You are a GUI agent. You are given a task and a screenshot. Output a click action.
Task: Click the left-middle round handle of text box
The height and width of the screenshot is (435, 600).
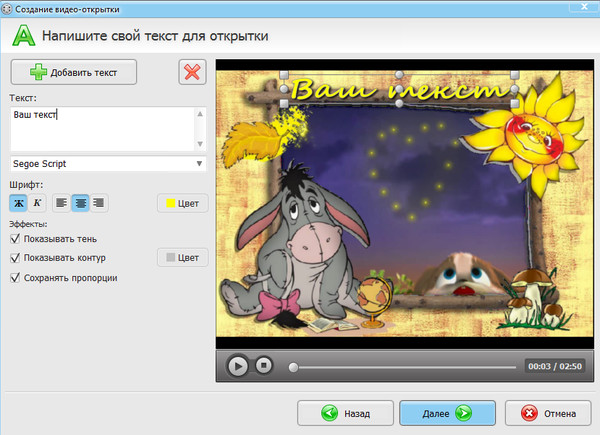click(x=284, y=89)
